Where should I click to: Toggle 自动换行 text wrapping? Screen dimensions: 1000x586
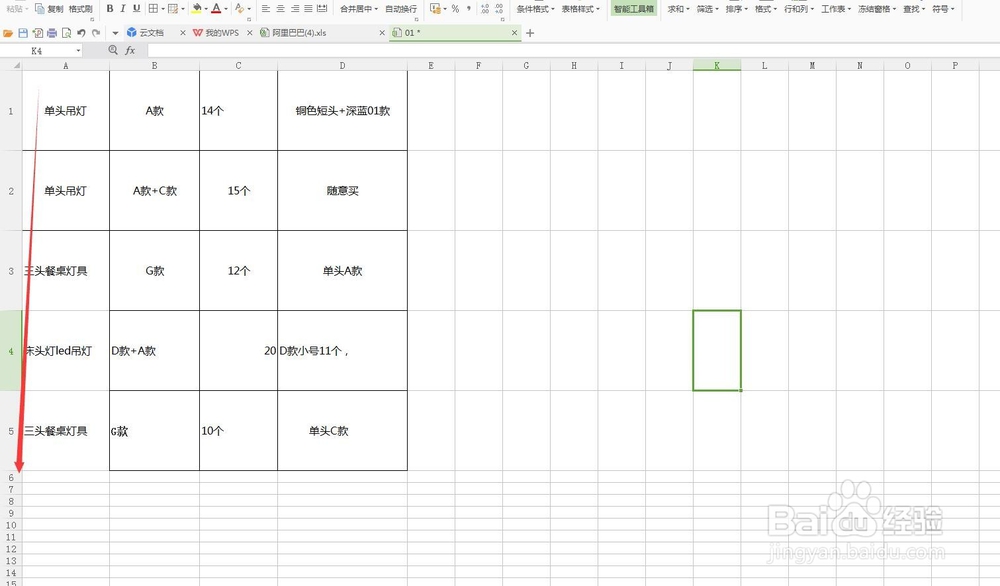tap(400, 9)
